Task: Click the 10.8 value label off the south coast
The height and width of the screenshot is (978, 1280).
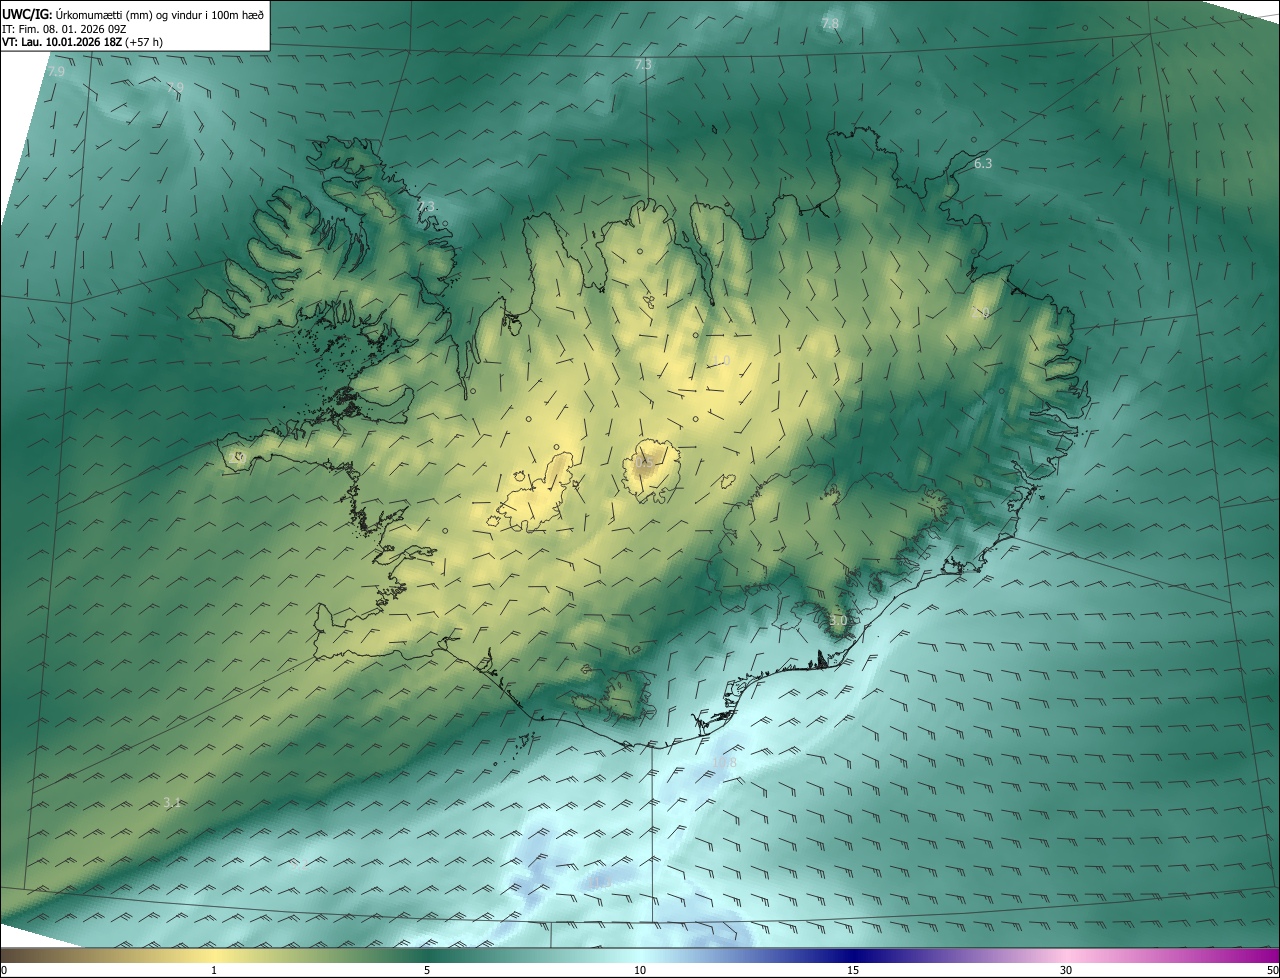Action: pyautogui.click(x=724, y=762)
